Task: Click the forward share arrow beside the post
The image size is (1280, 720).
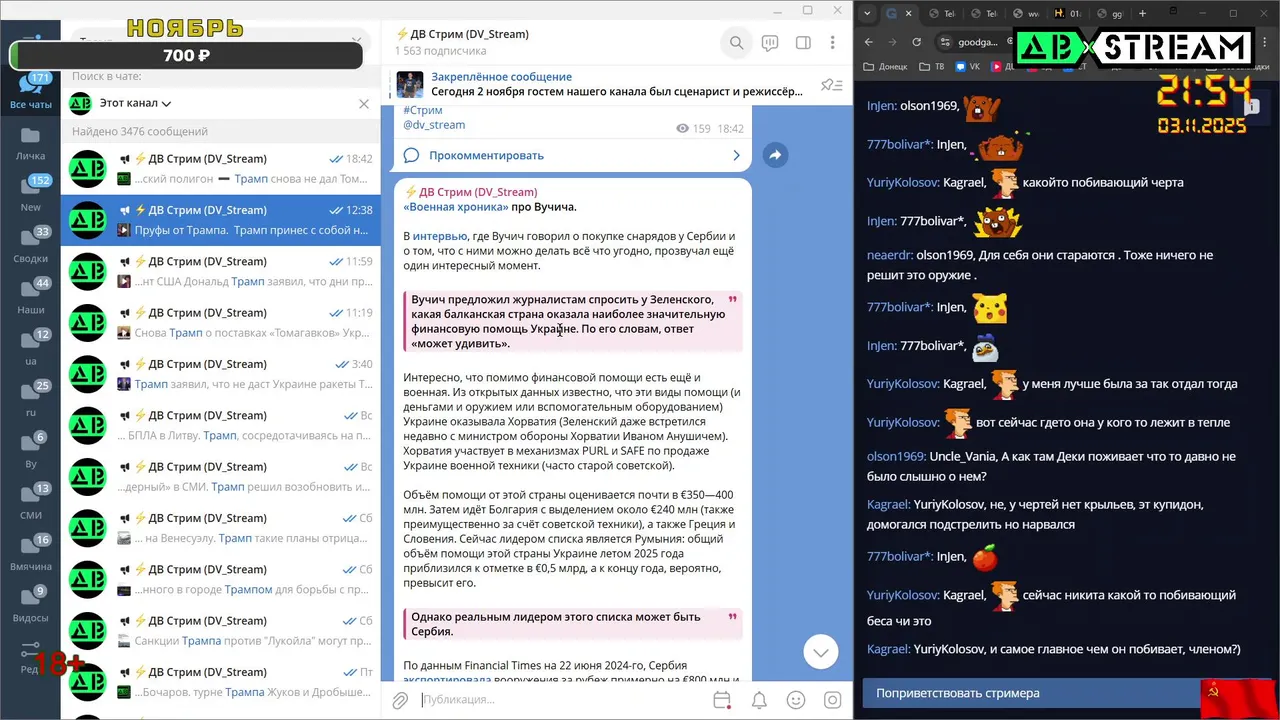Action: point(775,155)
